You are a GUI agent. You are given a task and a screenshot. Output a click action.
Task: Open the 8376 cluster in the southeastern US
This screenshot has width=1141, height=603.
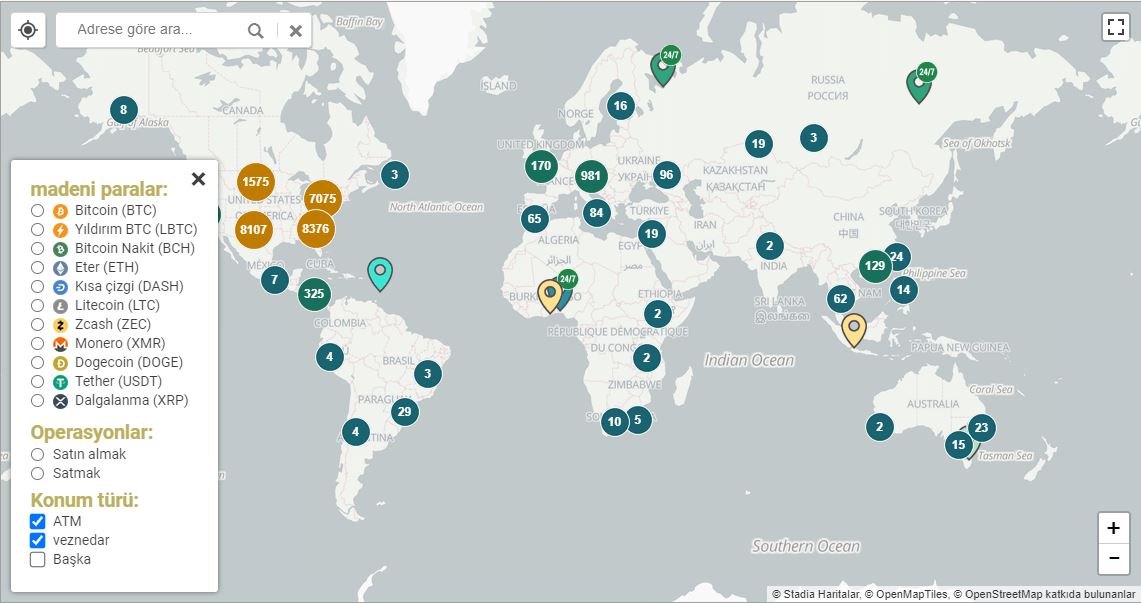tap(316, 228)
